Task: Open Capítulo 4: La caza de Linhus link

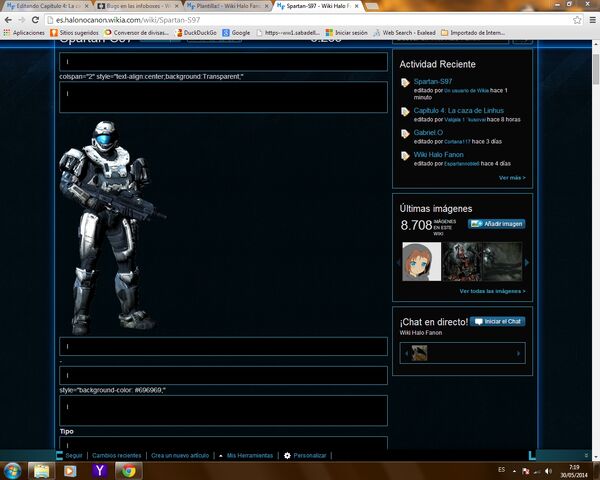Action: (458, 111)
